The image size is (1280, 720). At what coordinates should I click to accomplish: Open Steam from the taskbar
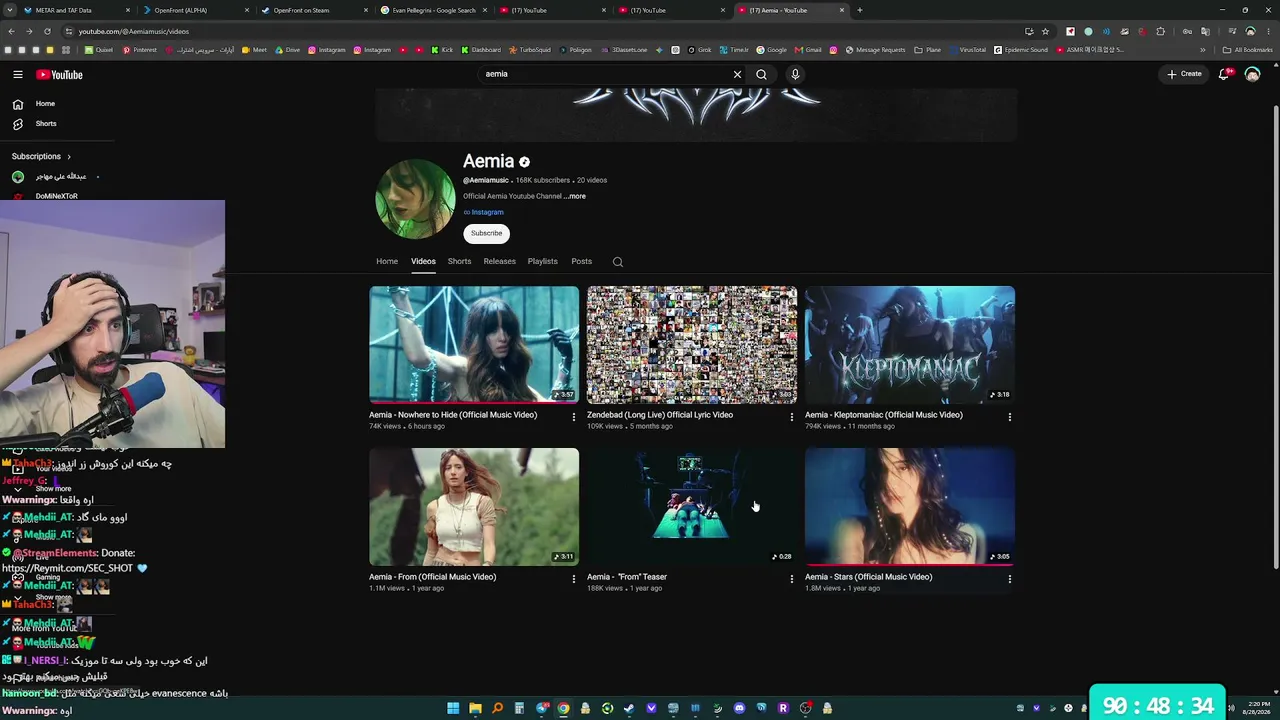coord(629,708)
